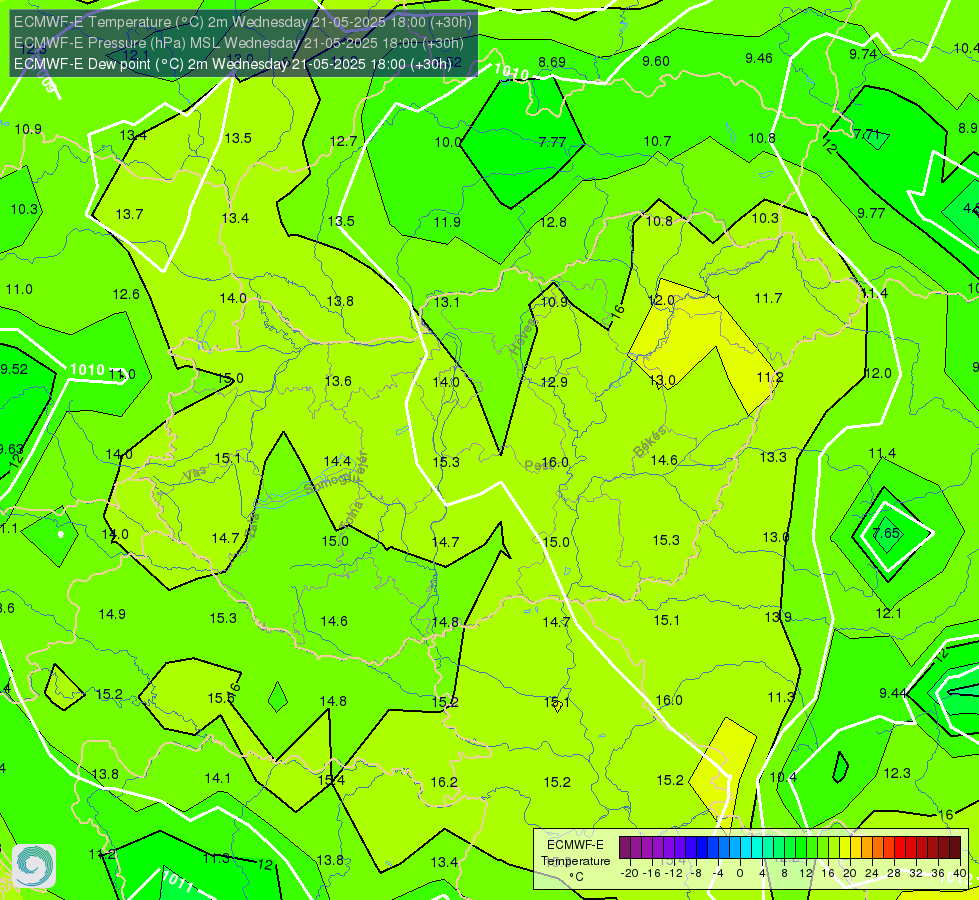
Task: Click the 12.9 temperature value
Action: [x=554, y=382]
